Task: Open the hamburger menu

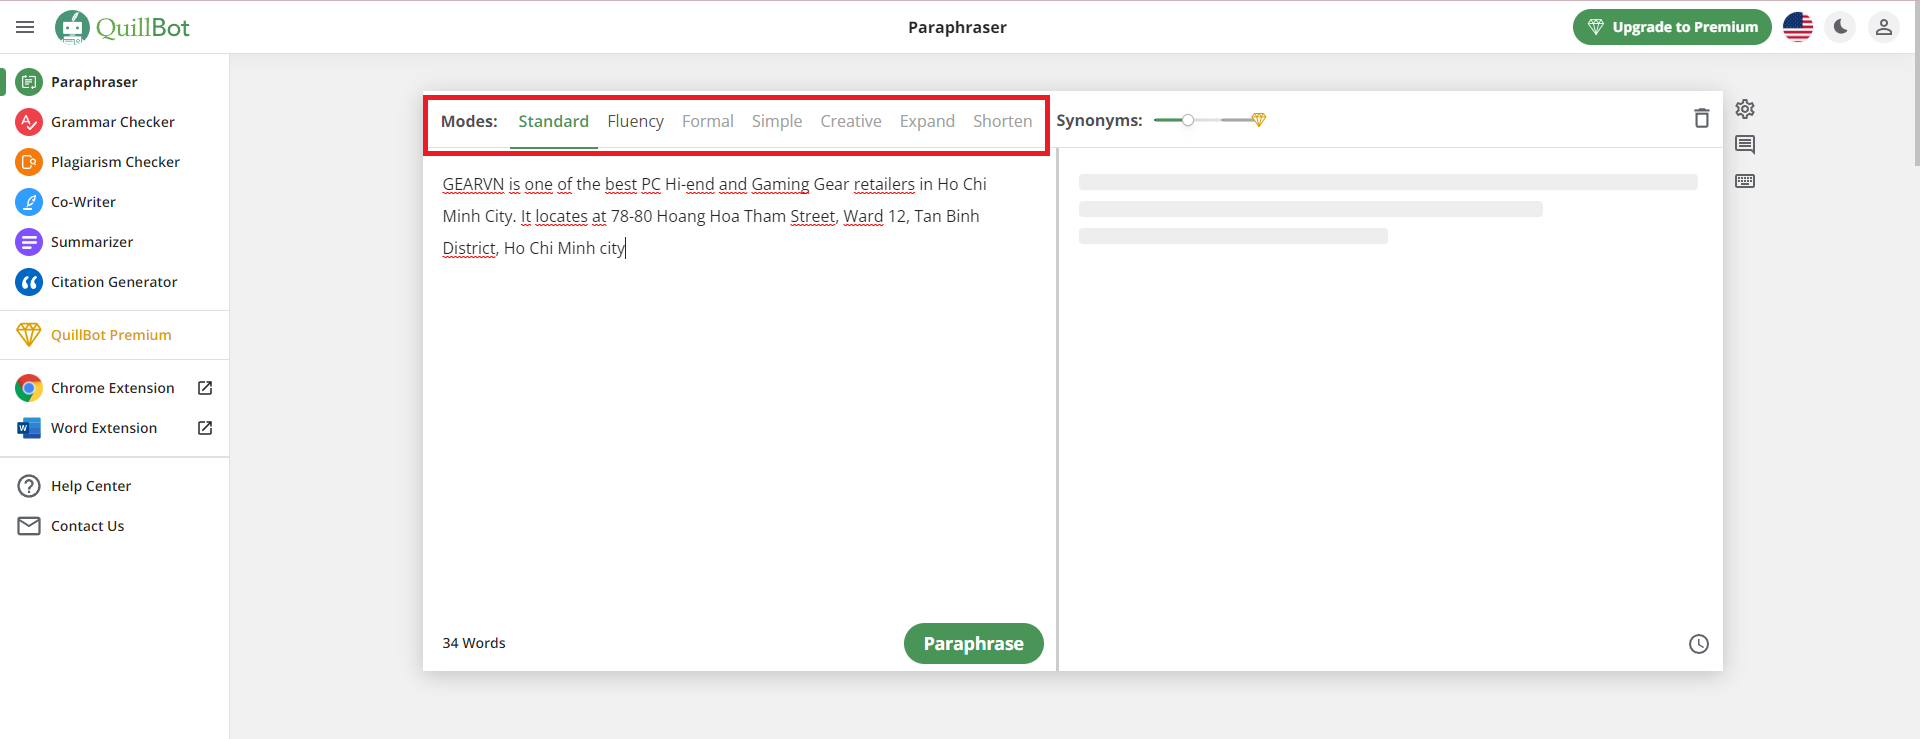Action: (x=25, y=27)
